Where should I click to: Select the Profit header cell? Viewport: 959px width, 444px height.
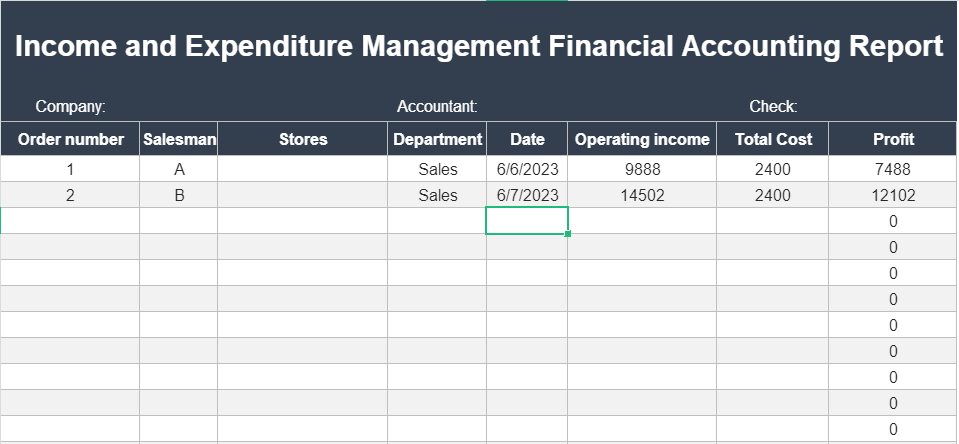pos(893,139)
